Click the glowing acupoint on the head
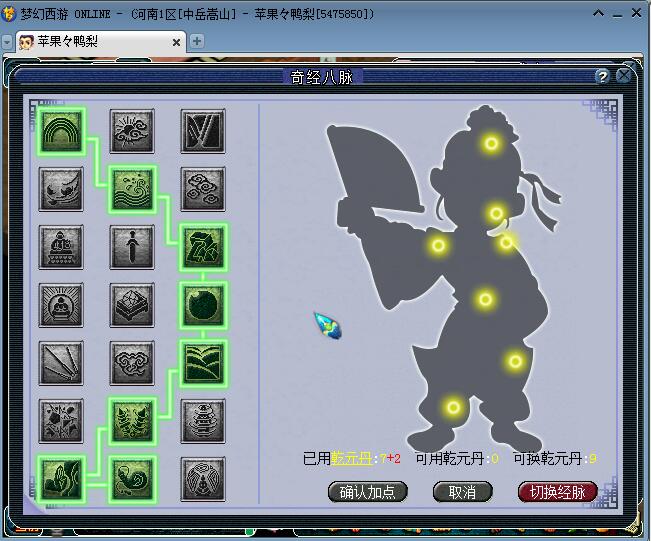This screenshot has height=541, width=651. 492,144
